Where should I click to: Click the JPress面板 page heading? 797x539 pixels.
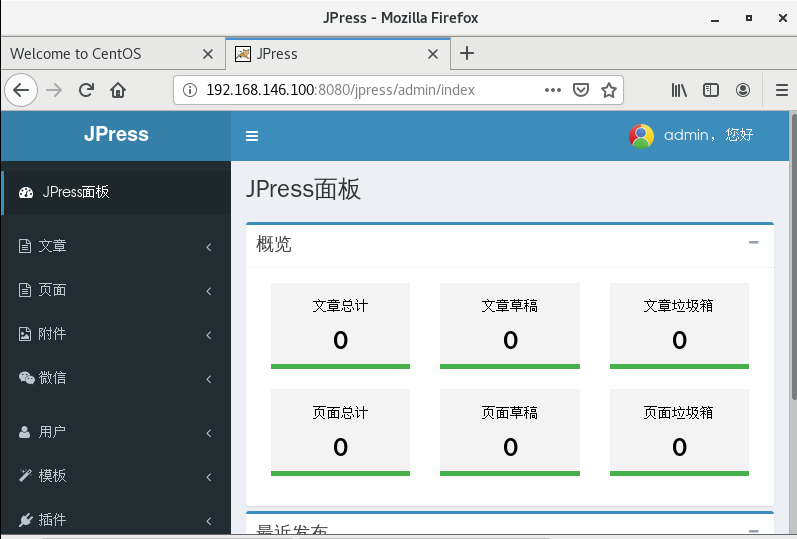(x=303, y=189)
